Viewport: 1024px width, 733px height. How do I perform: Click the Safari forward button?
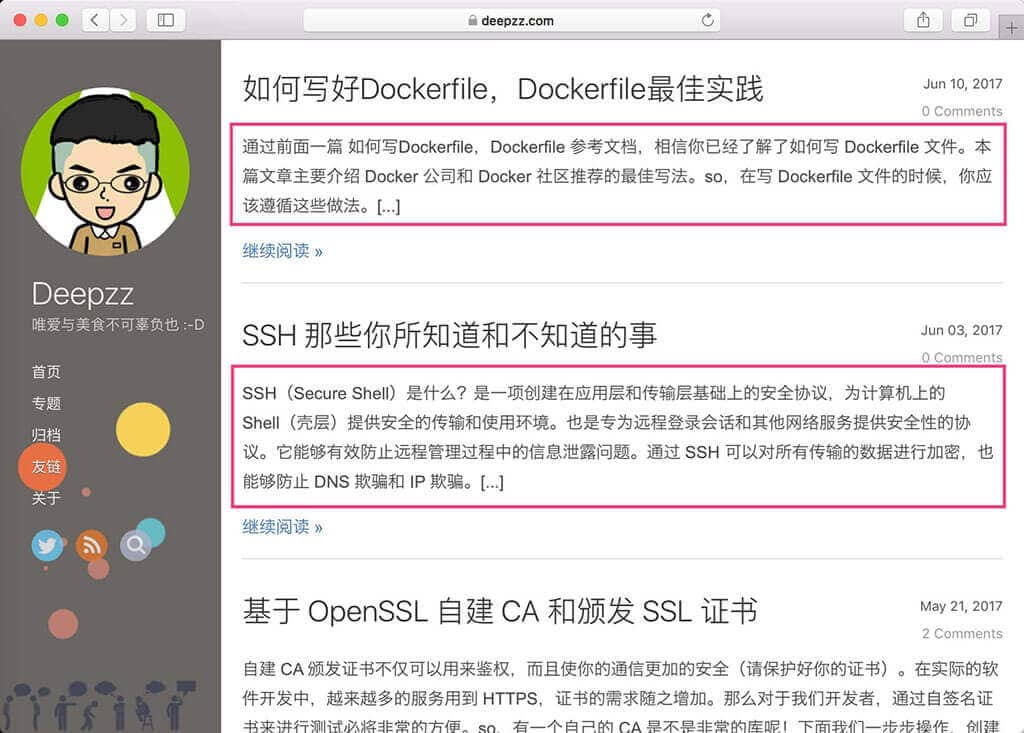(x=123, y=20)
